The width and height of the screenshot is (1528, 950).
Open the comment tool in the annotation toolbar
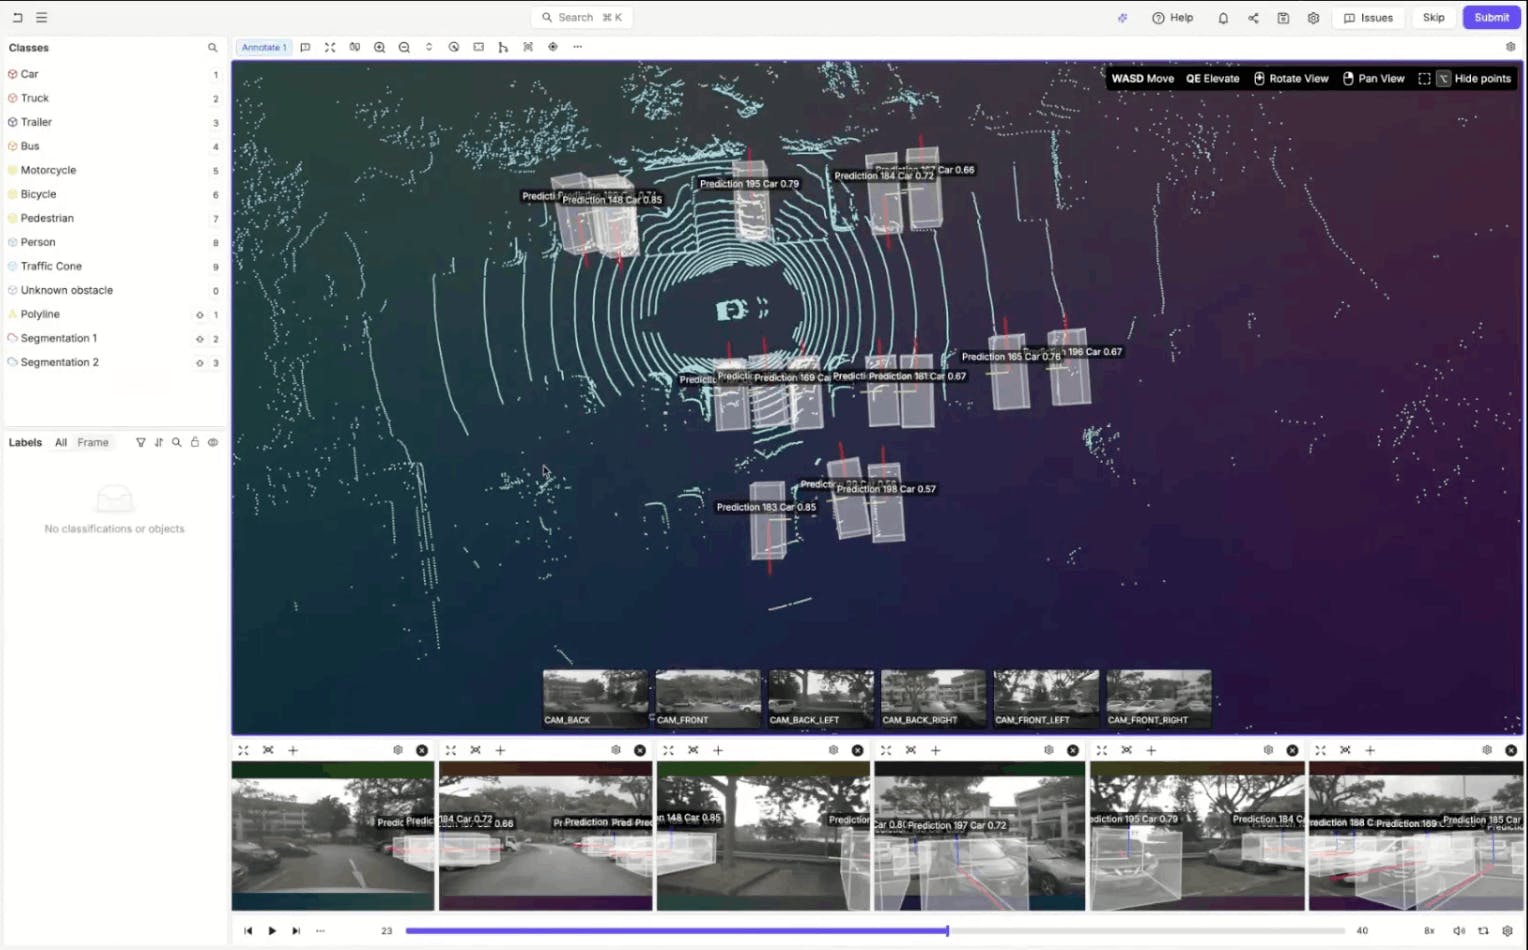306,47
